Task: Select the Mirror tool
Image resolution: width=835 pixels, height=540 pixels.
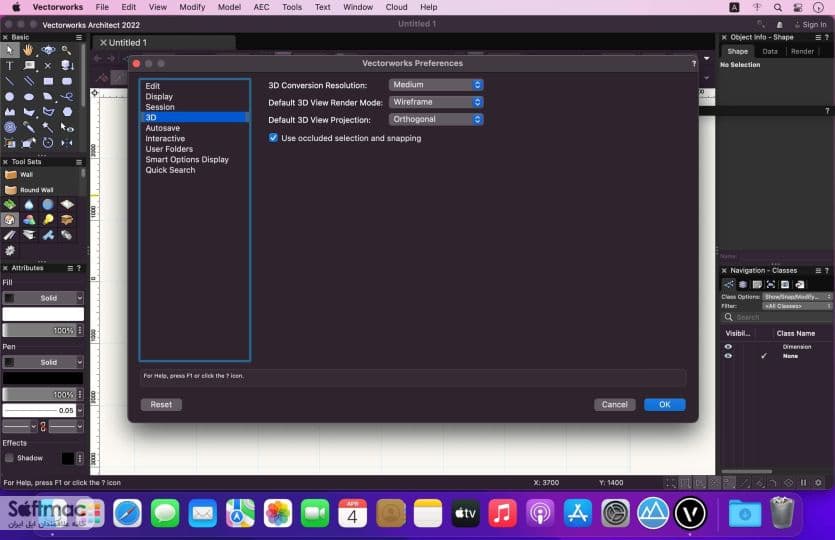Action: 67,143
